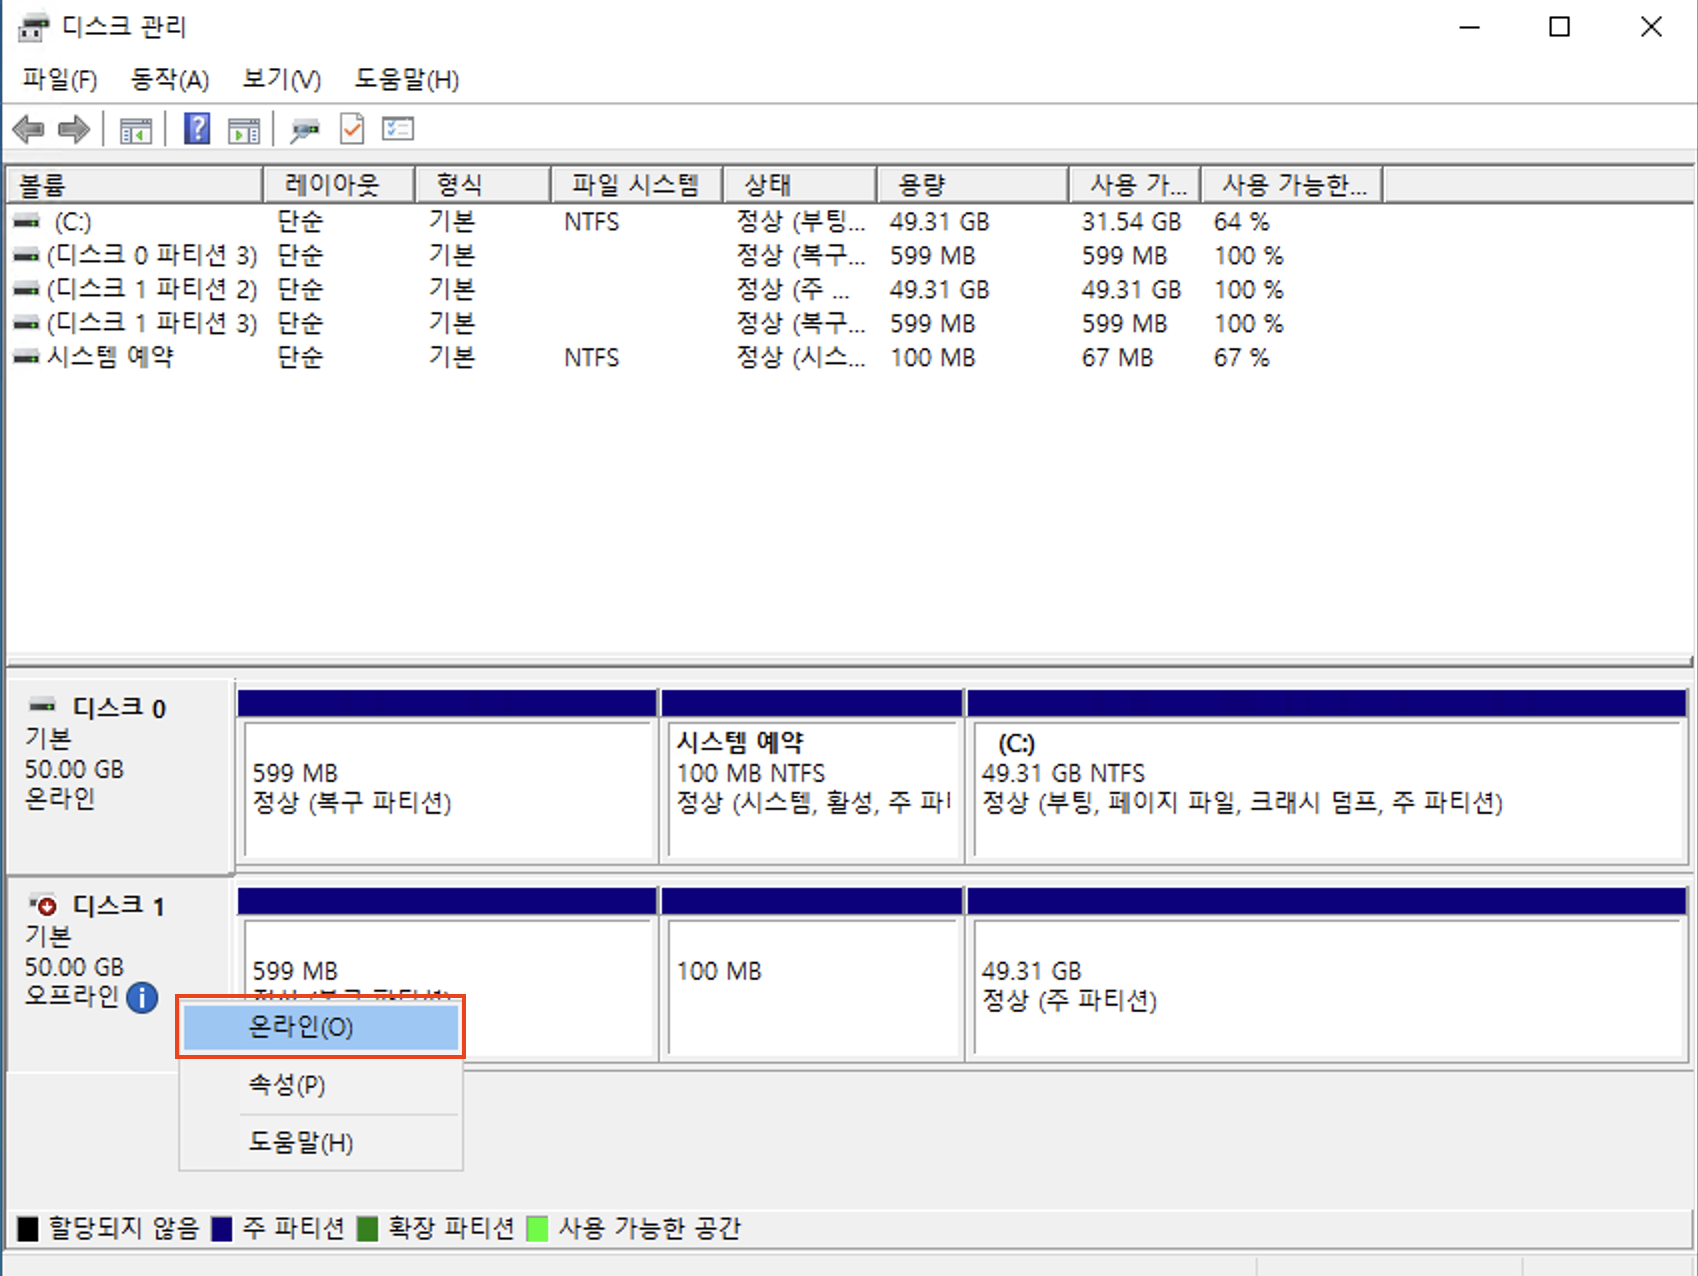Sort by the 파일 시스템 column header
1698x1276 pixels.
[636, 184]
